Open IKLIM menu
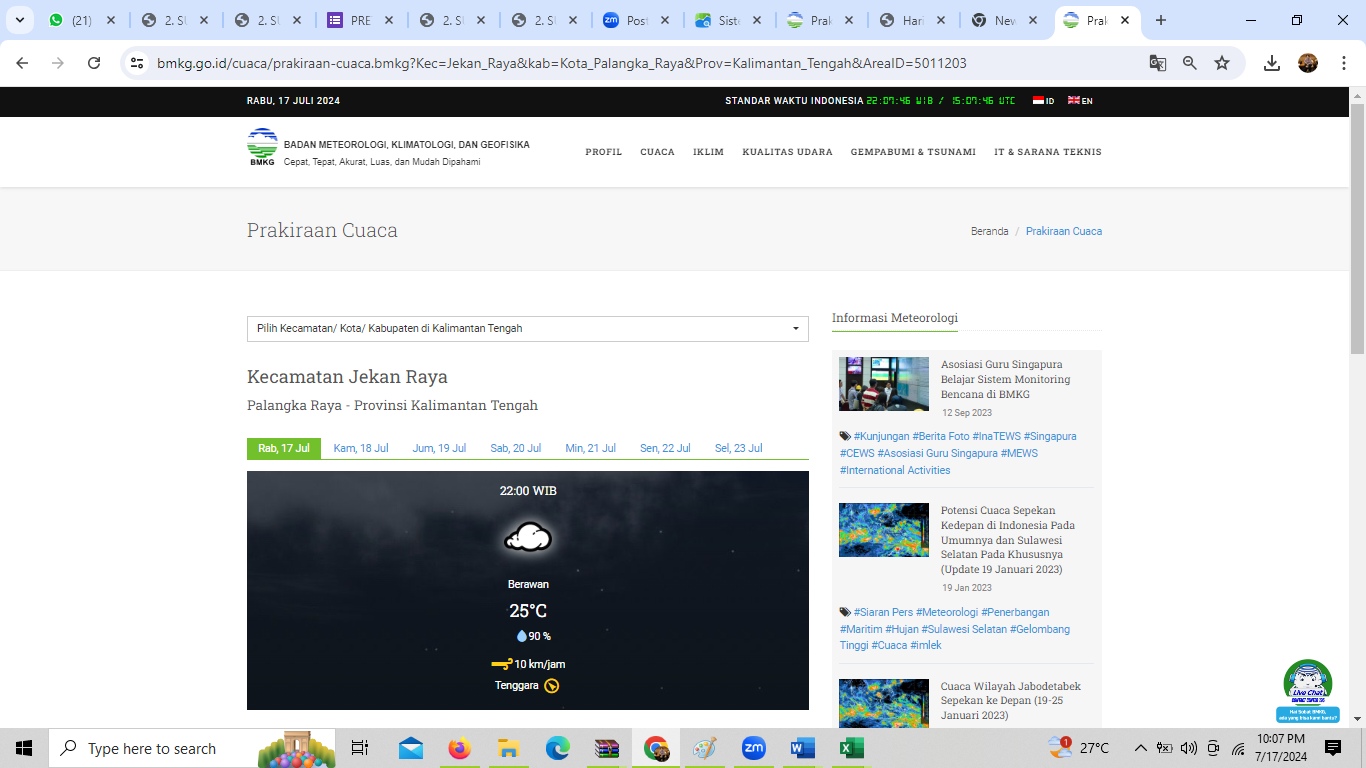 tap(708, 152)
